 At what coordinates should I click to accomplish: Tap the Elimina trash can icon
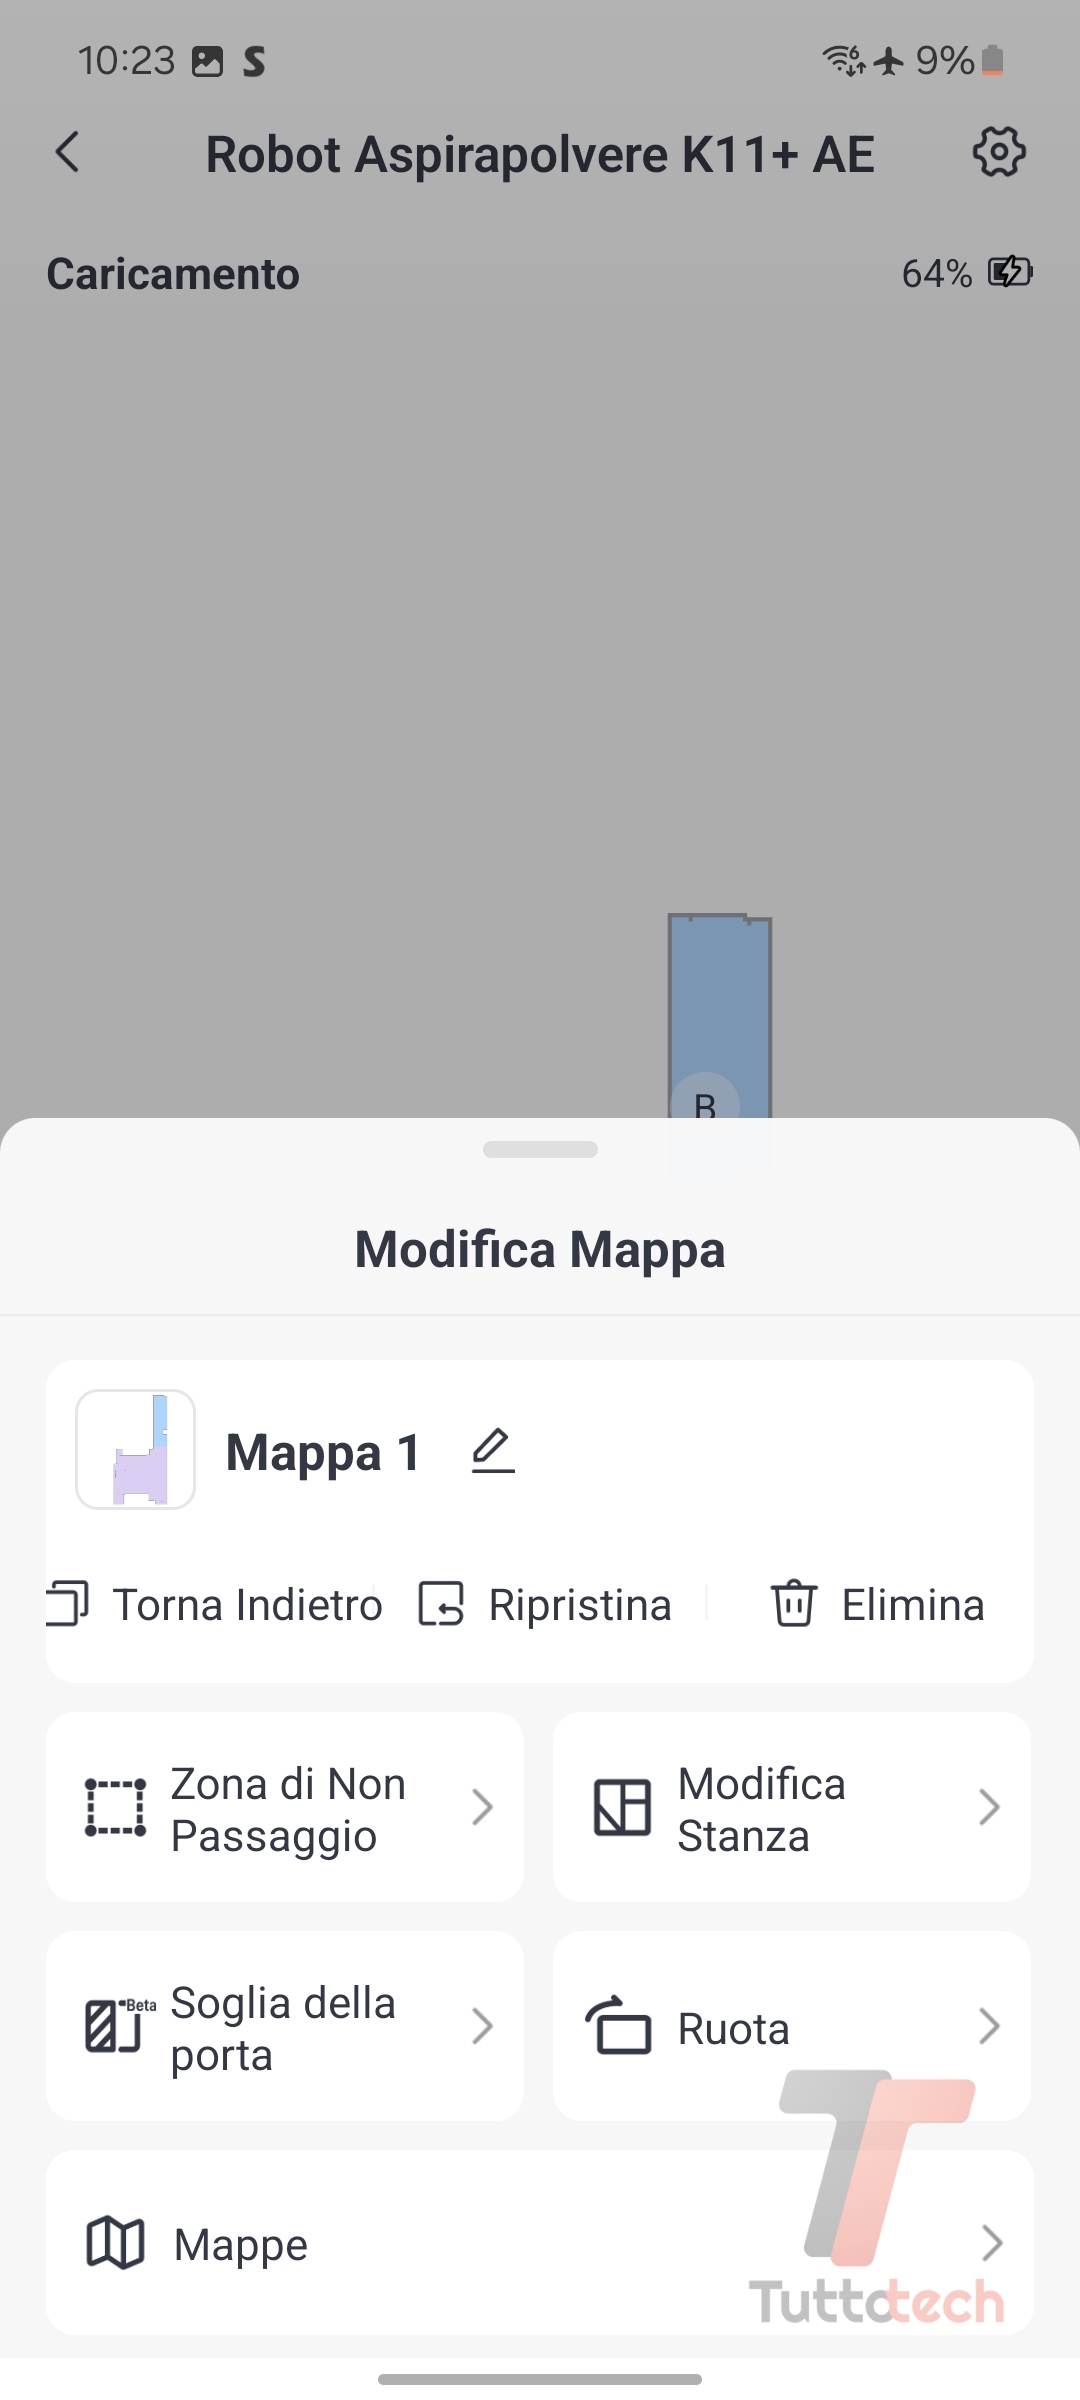click(x=793, y=1604)
